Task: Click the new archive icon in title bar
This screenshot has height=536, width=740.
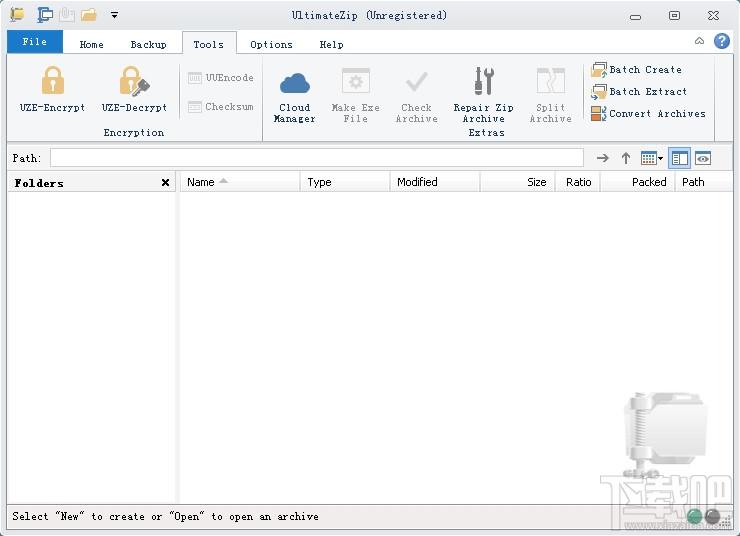Action: tap(44, 15)
